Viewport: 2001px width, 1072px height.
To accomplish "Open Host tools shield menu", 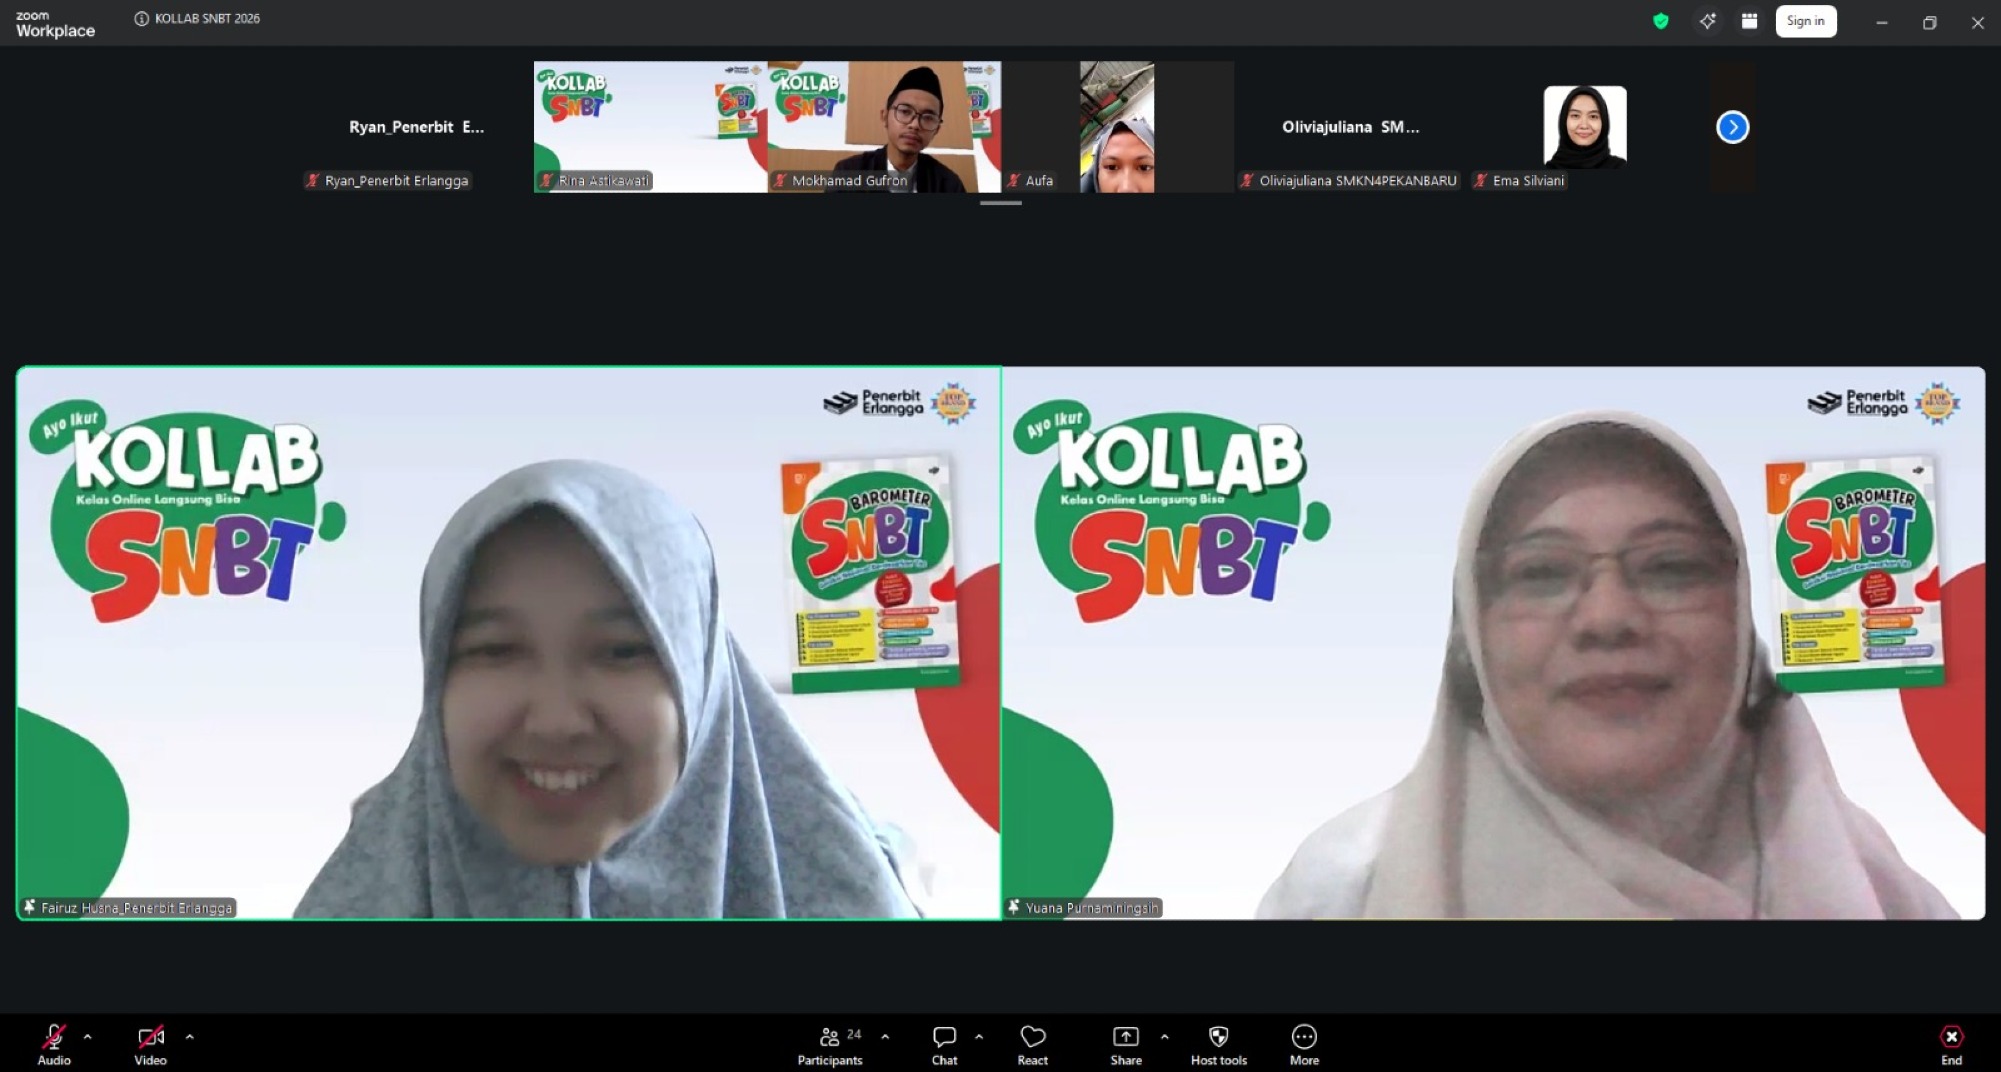I will point(1218,1043).
